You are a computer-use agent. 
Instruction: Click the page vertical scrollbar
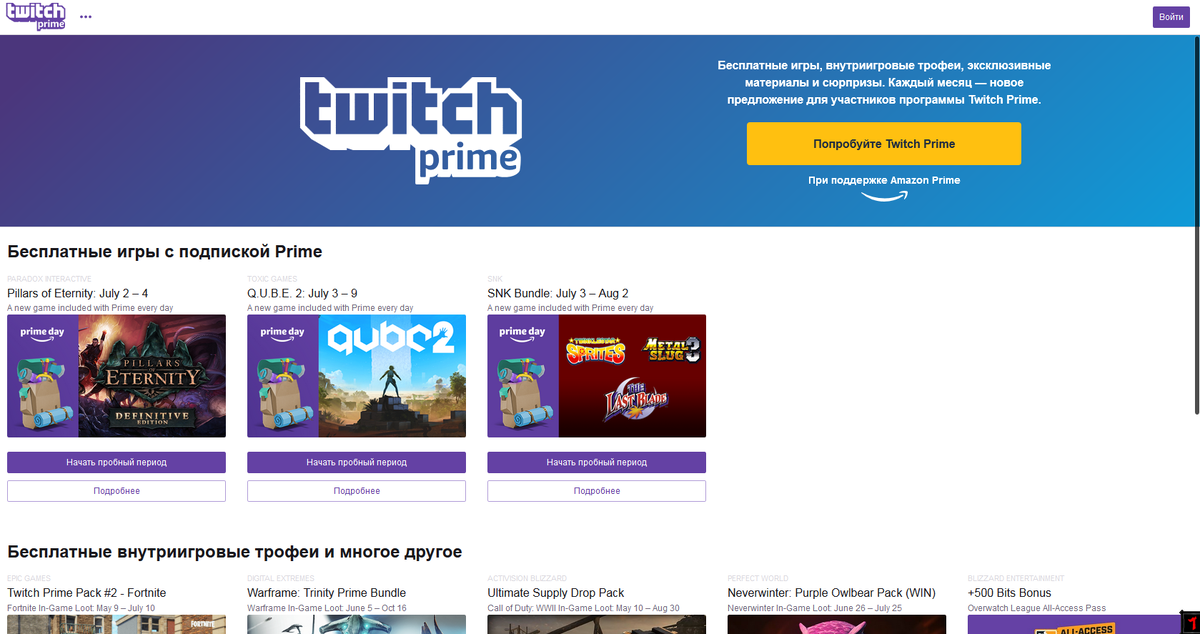1195,225
